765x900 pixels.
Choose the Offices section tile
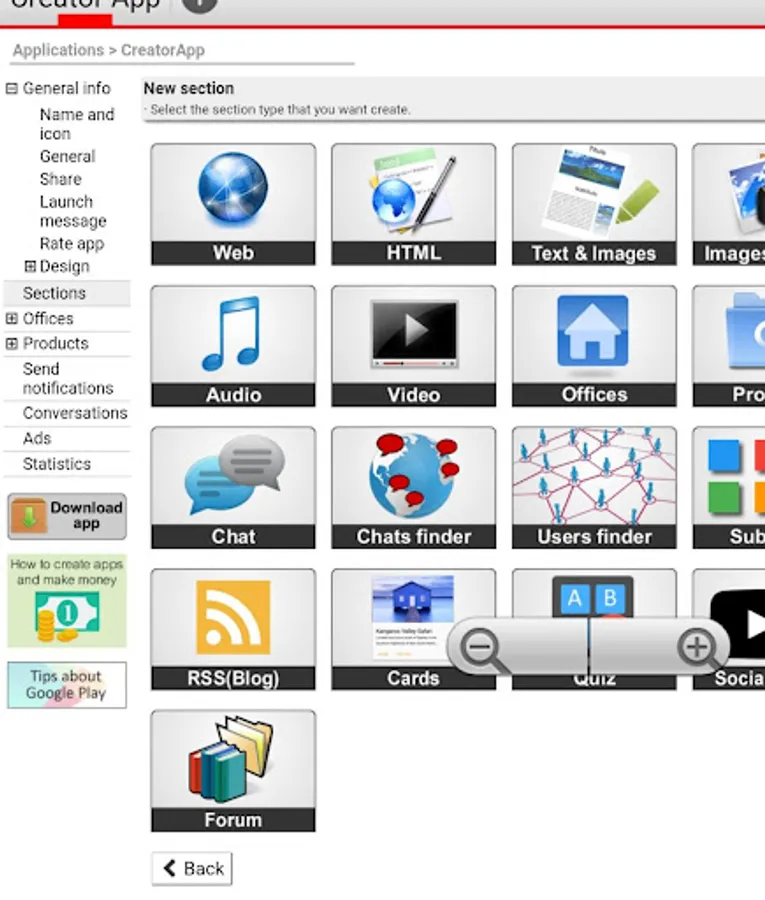point(594,346)
